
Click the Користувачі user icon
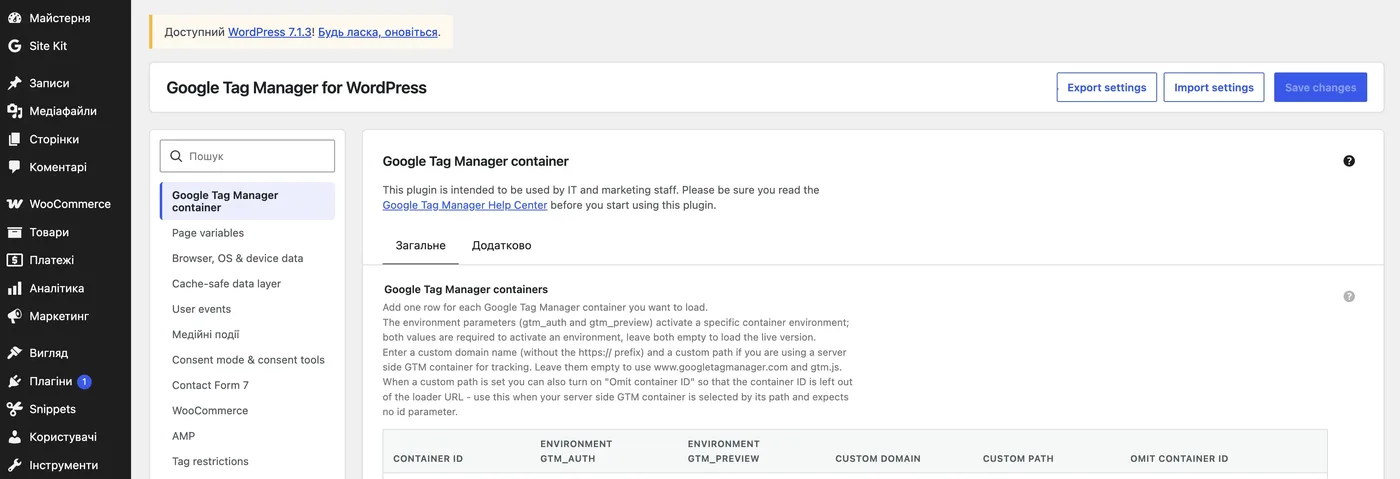point(15,437)
